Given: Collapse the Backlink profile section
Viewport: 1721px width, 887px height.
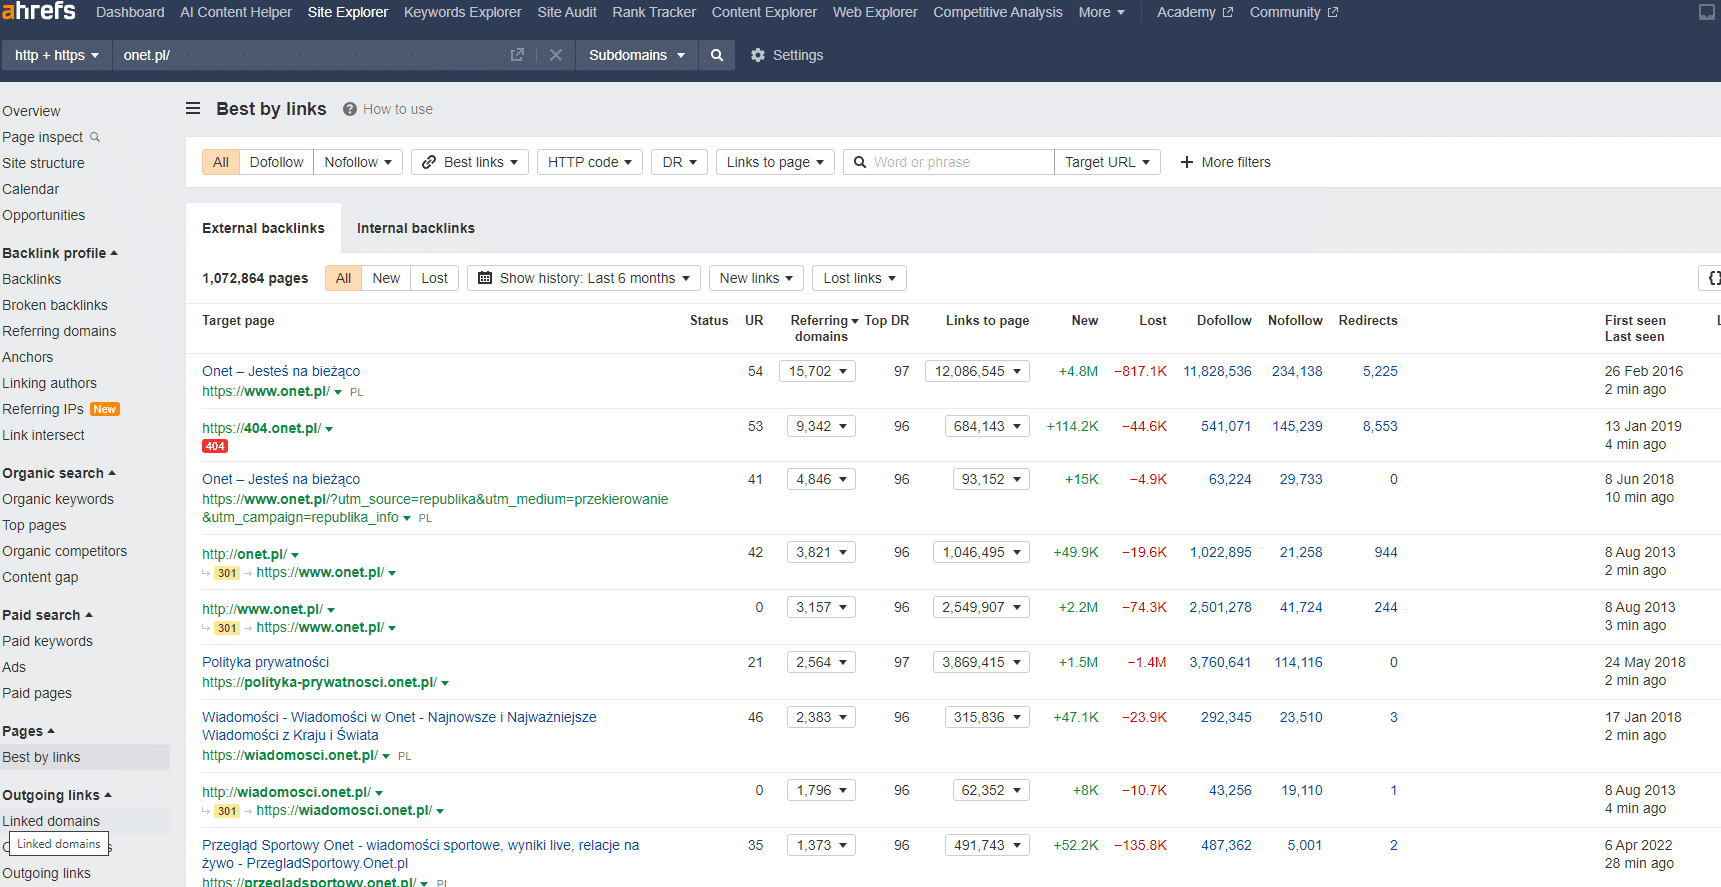Looking at the screenshot, I should 60,253.
